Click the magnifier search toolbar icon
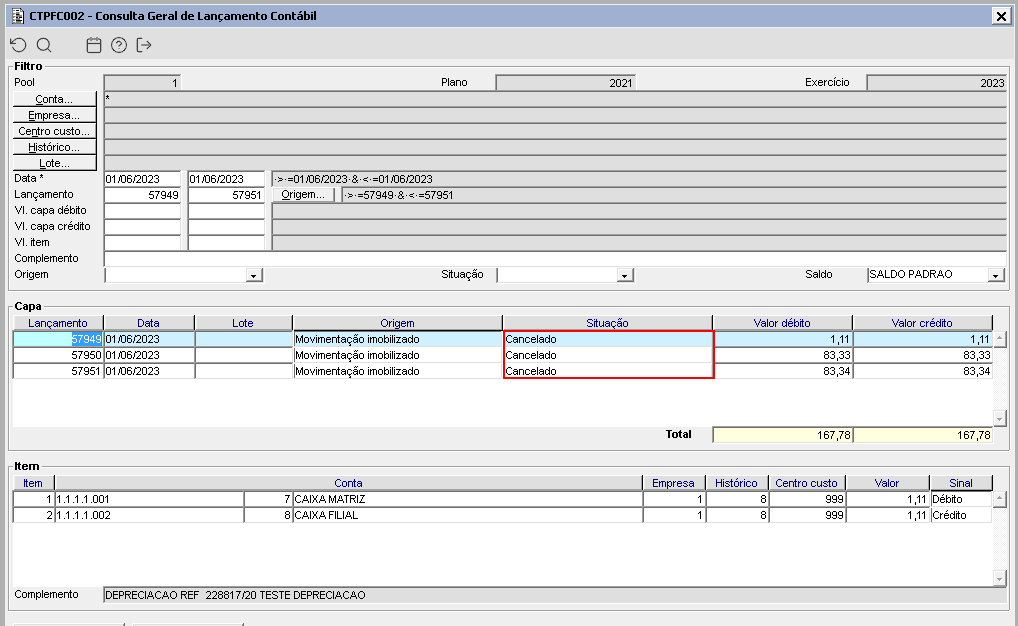Image resolution: width=1018 pixels, height=626 pixels. [x=44, y=45]
